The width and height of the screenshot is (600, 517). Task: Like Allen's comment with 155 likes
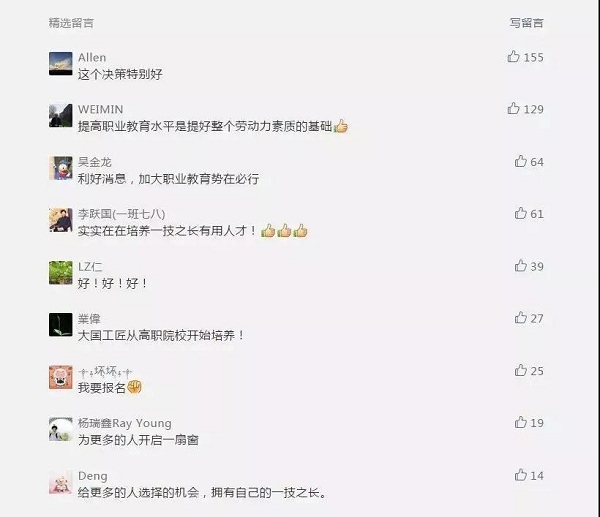513,57
